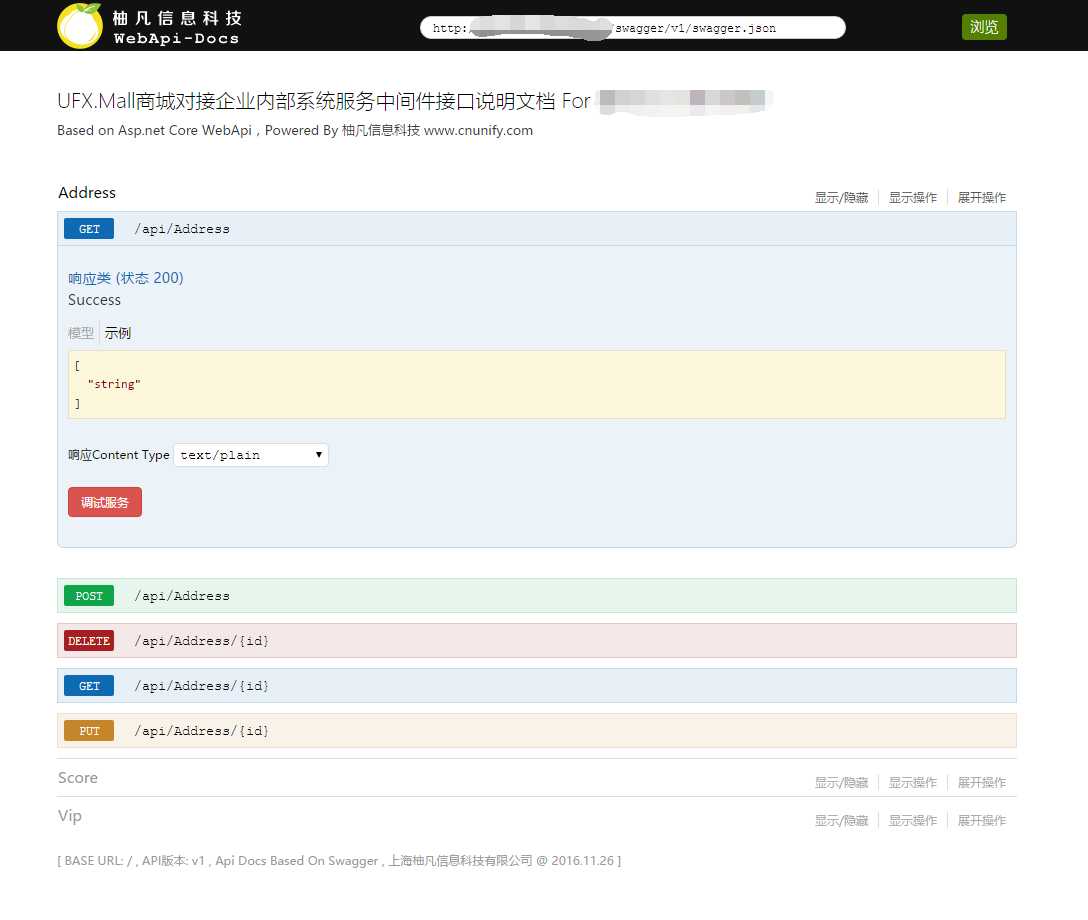Screen dimensions: 1088x920
Task: Click the UFX.Mall document title text
Action: tap(323, 101)
